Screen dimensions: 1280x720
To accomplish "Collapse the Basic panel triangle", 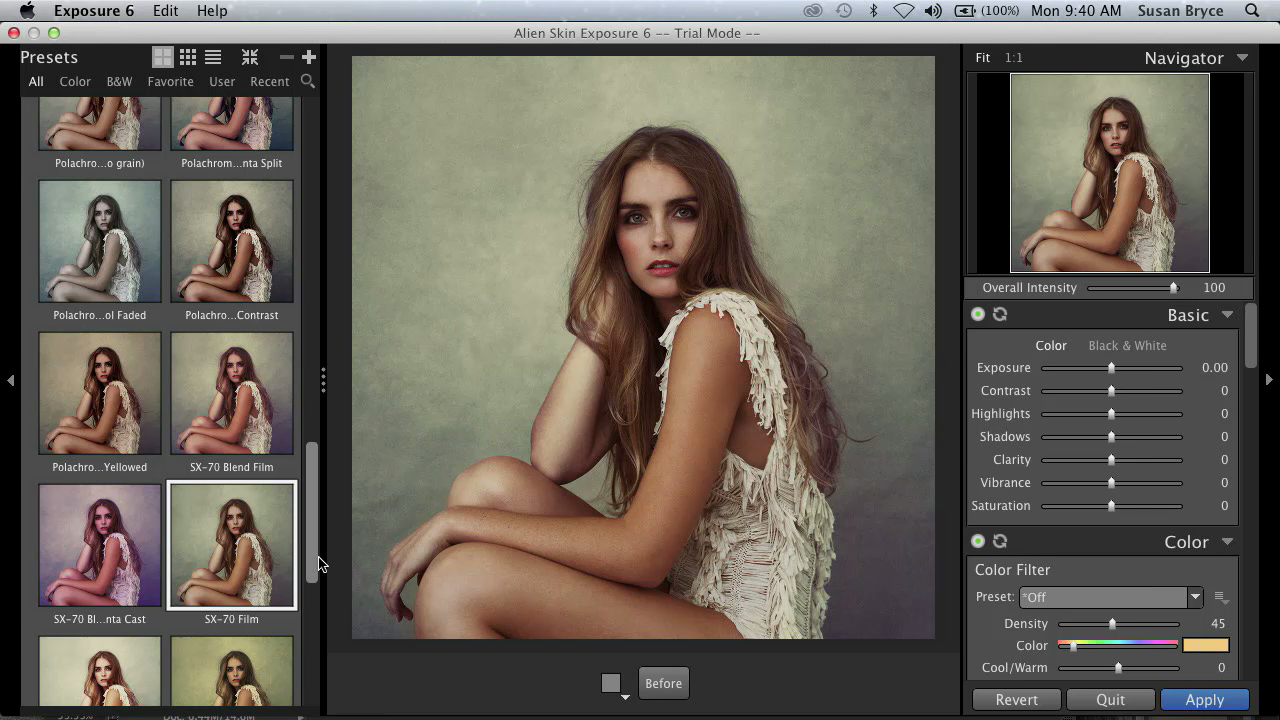I will click(x=1227, y=315).
